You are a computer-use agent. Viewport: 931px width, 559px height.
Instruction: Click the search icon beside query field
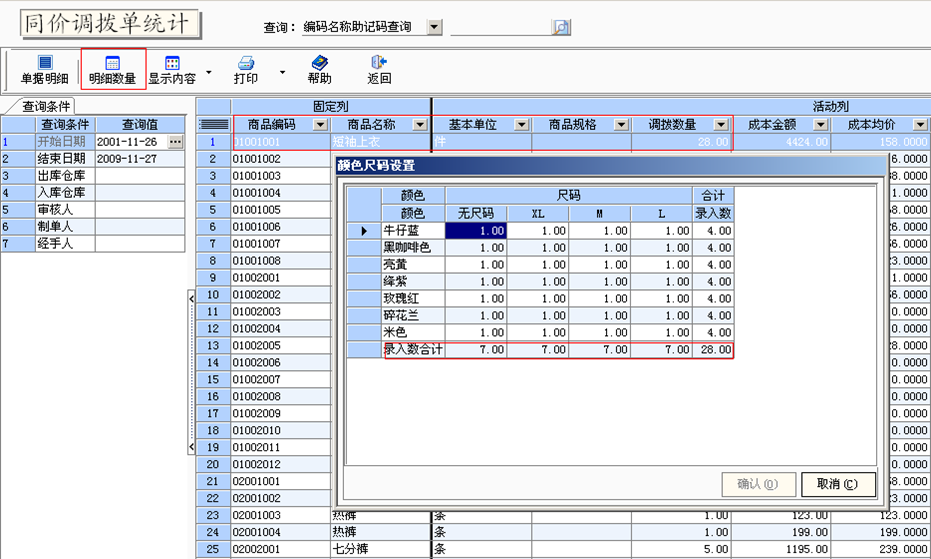pyautogui.click(x=561, y=27)
